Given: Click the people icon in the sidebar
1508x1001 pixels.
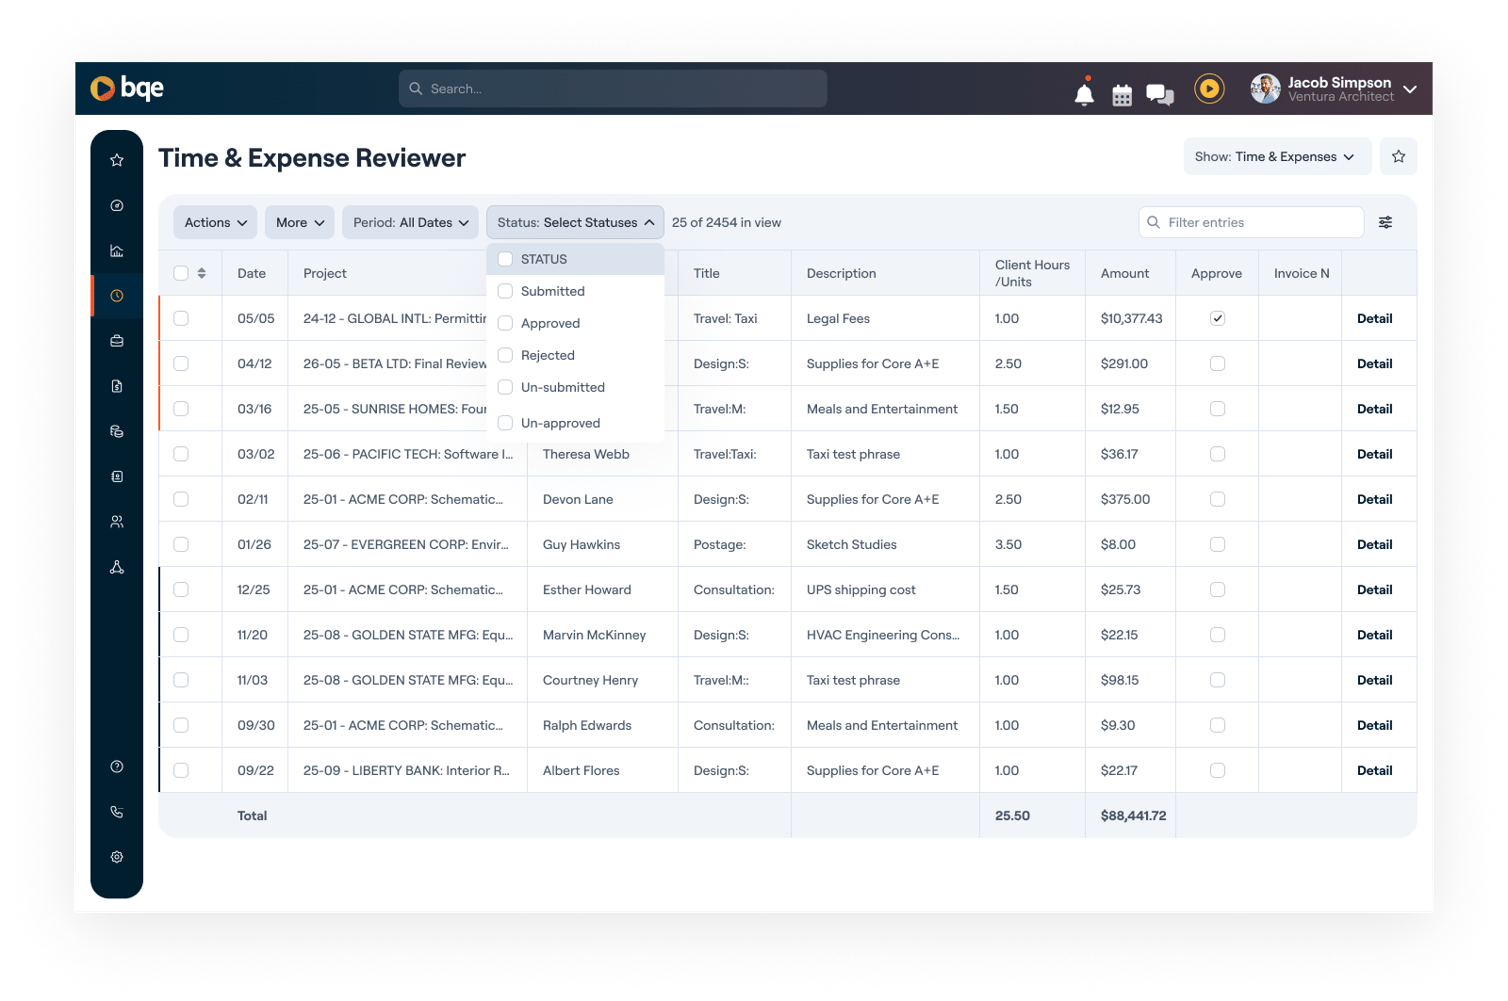Looking at the screenshot, I should [116, 521].
